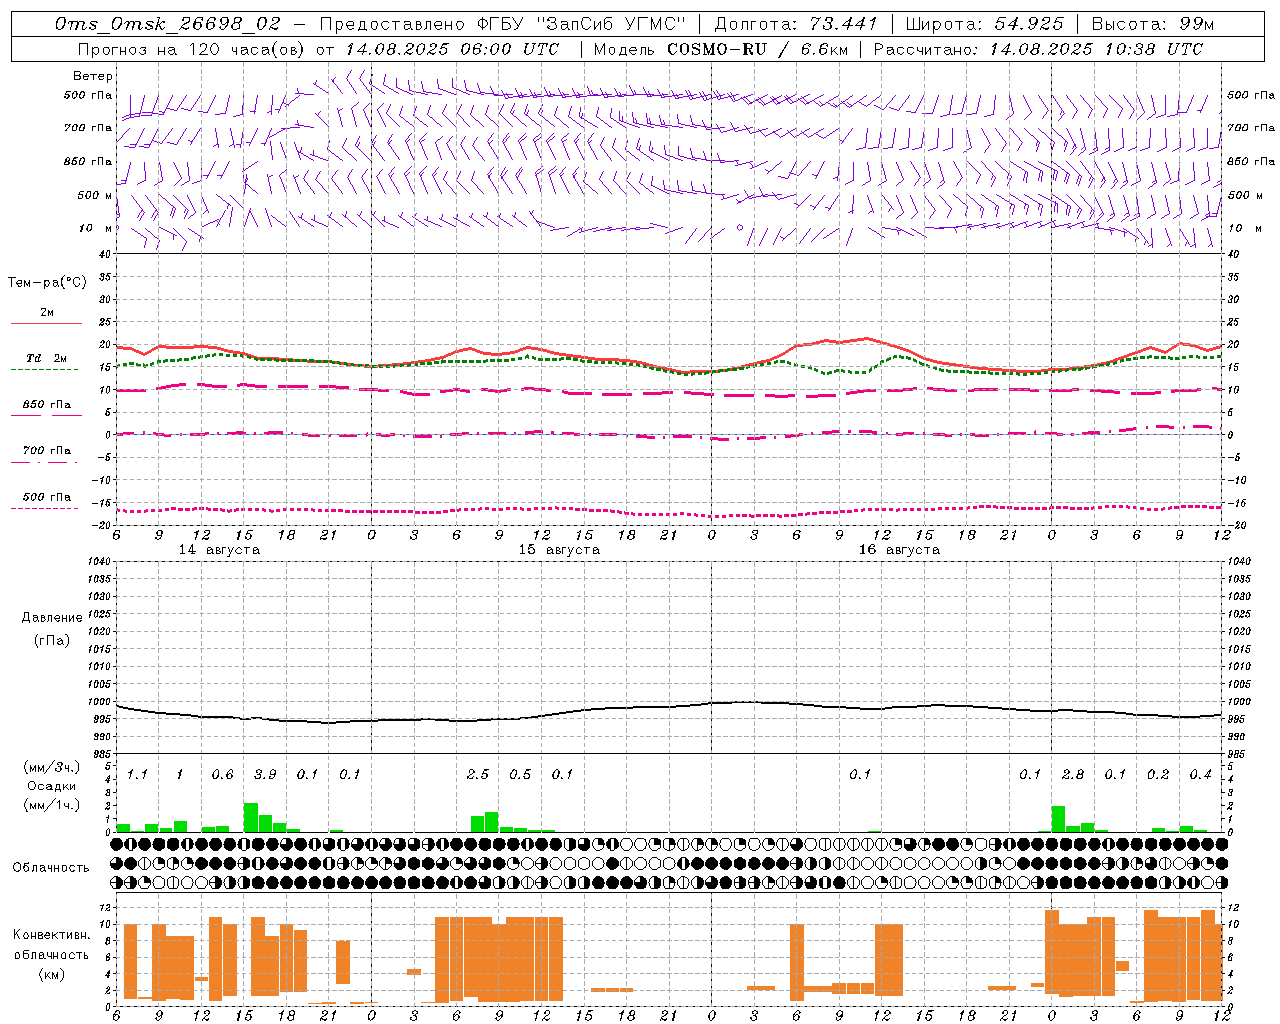Click the Давление pressure panel label
The image size is (1280, 1024).
pos(52,617)
